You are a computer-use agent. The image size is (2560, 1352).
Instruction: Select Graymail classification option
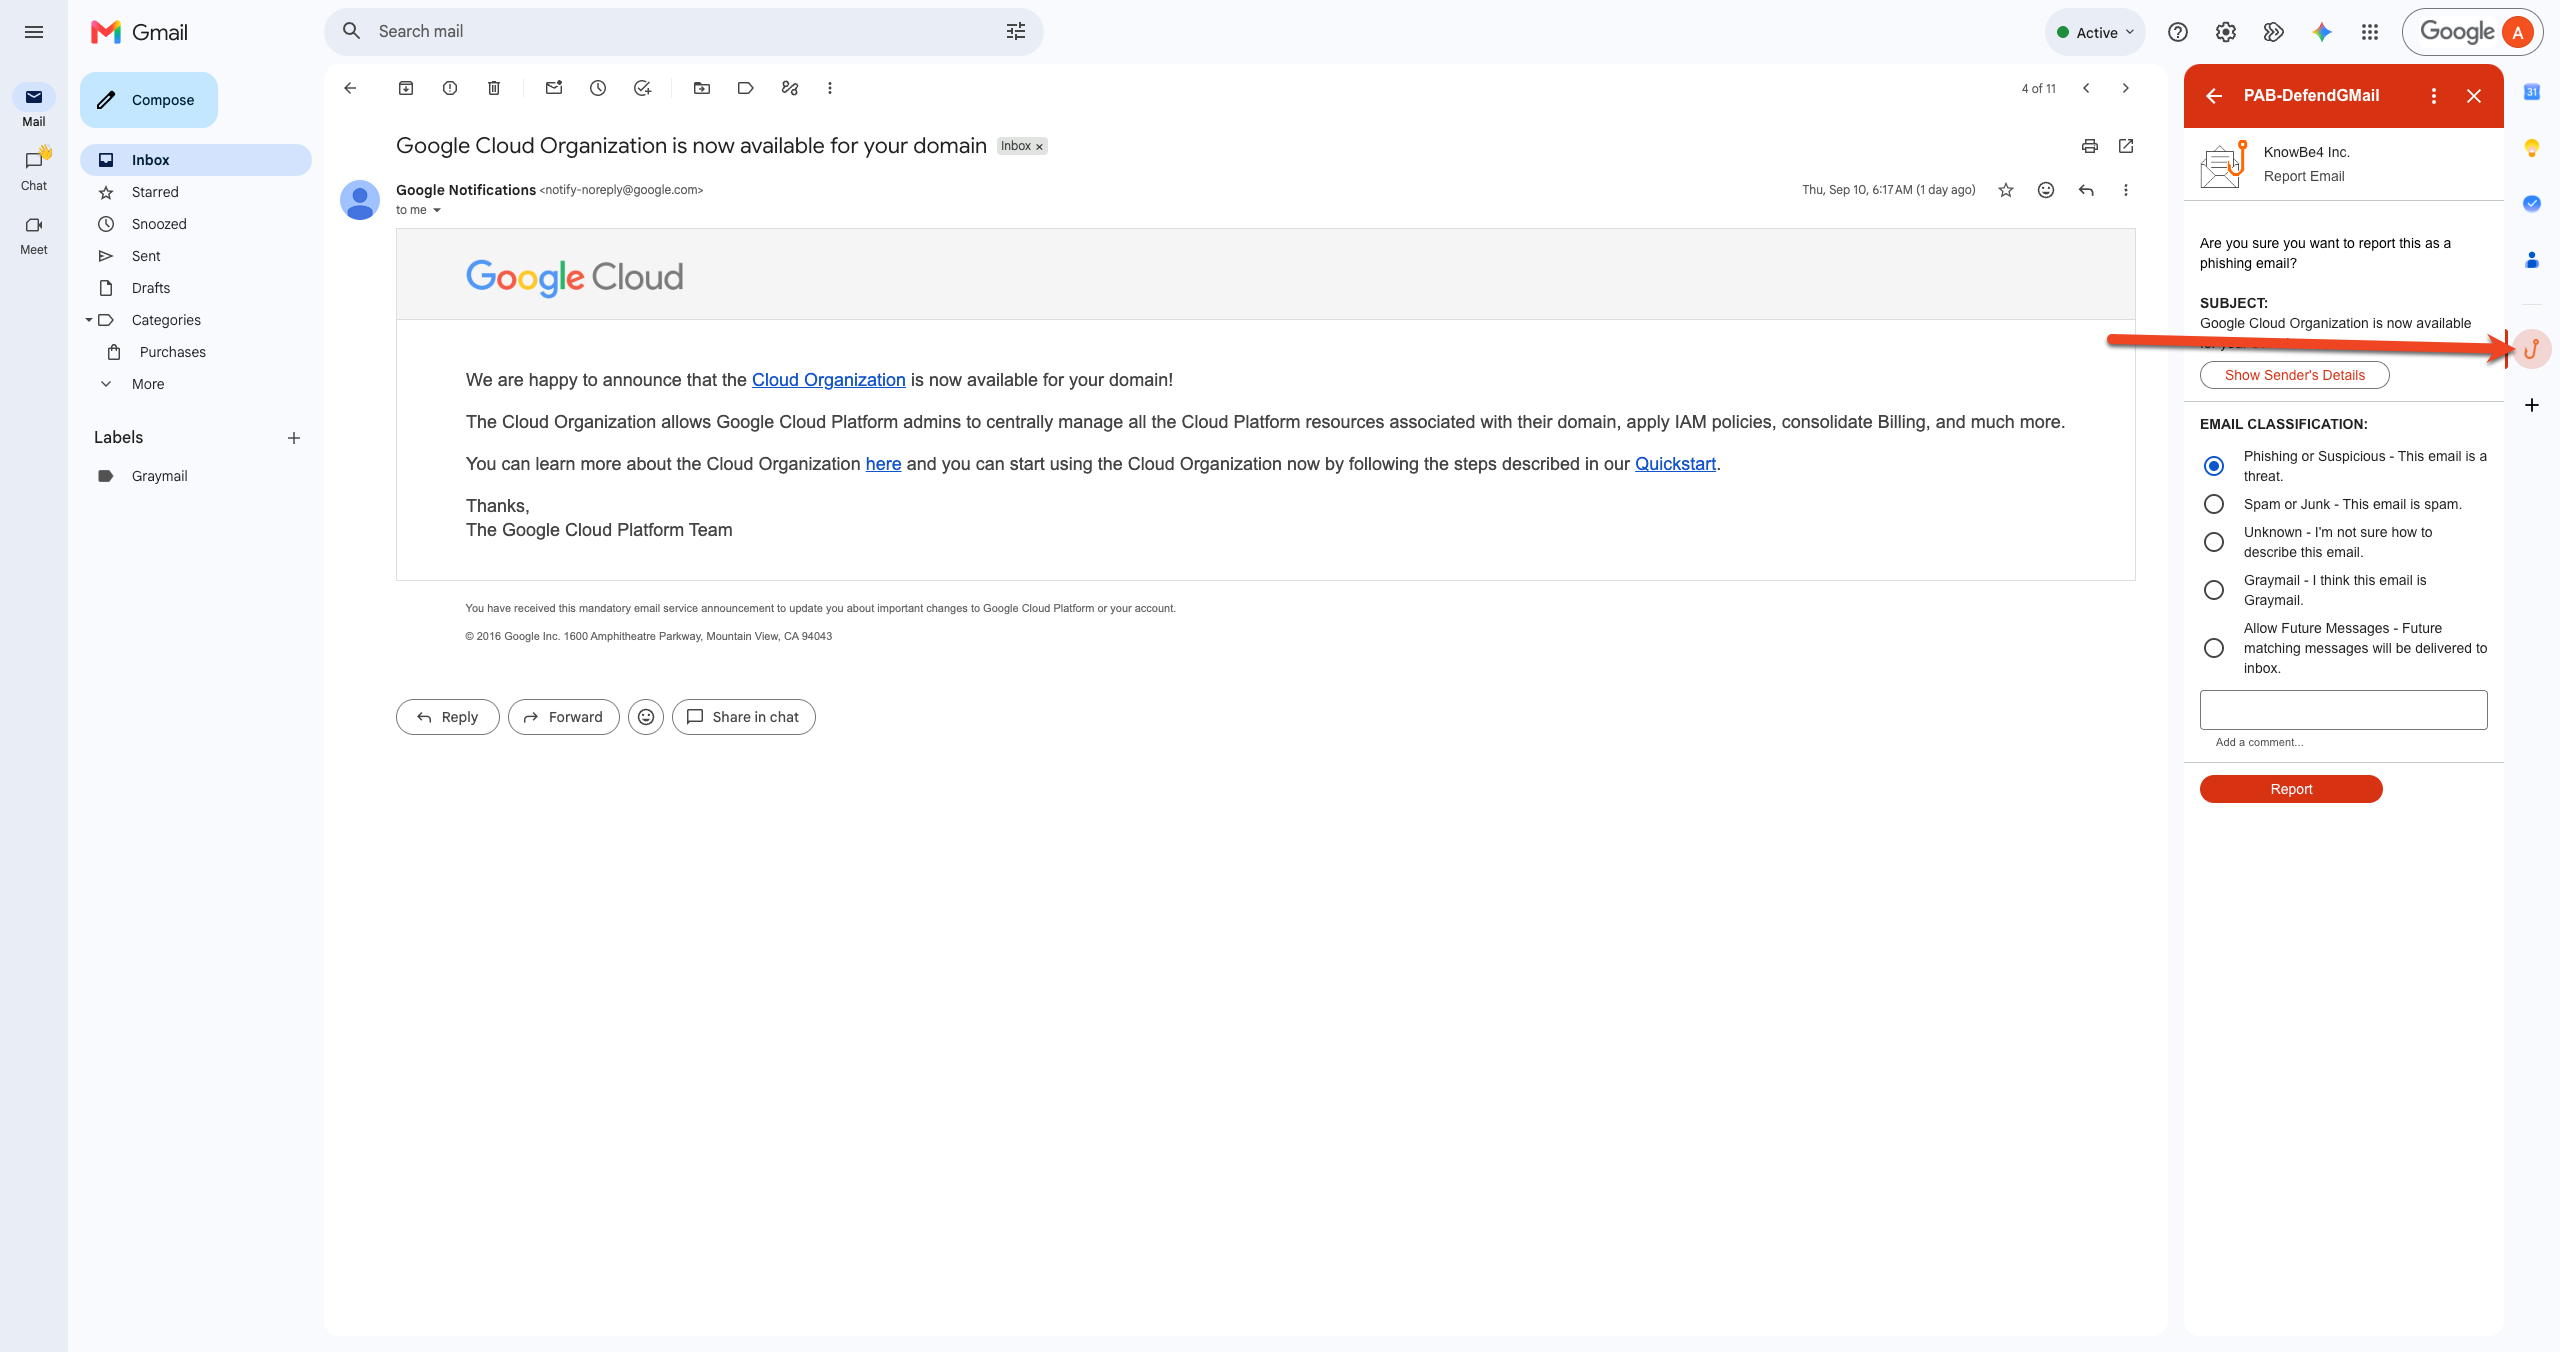point(2214,590)
